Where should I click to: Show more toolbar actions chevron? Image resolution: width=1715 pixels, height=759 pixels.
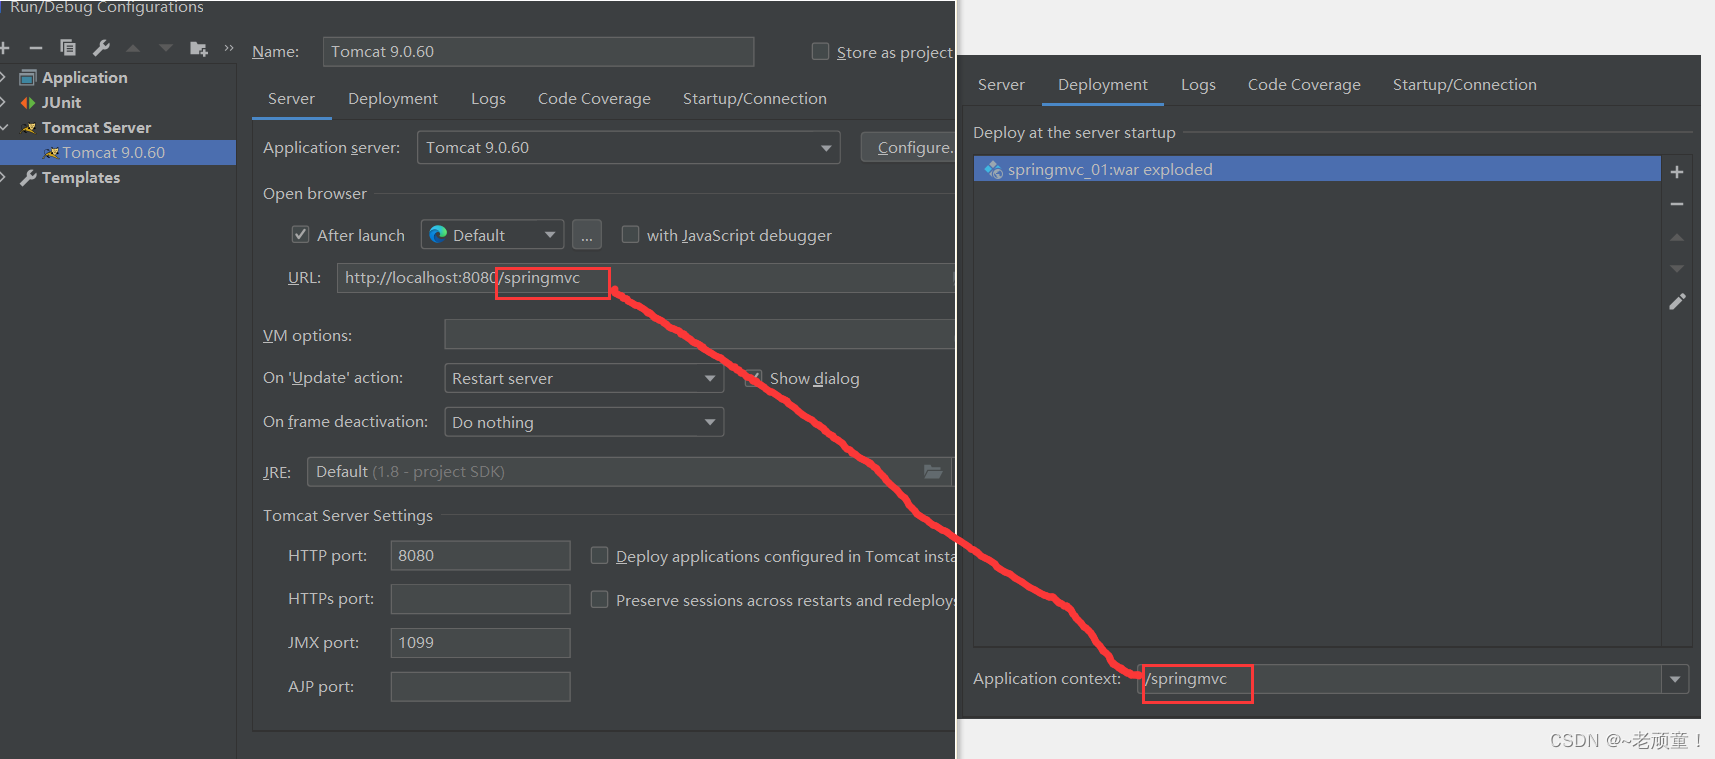click(x=229, y=48)
